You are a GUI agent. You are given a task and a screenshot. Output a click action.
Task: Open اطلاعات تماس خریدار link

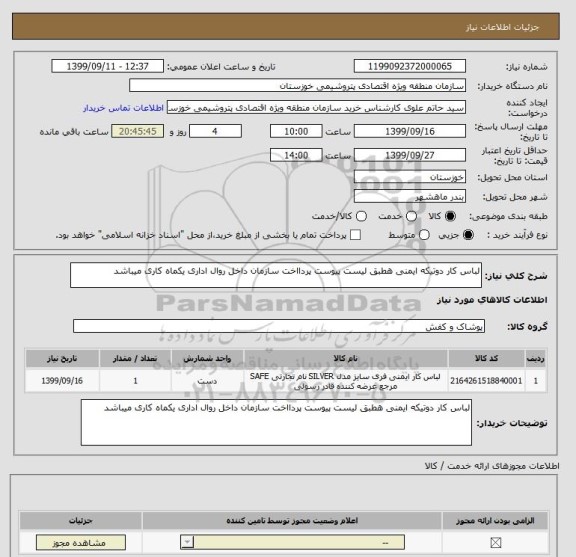pyautogui.click(x=123, y=108)
